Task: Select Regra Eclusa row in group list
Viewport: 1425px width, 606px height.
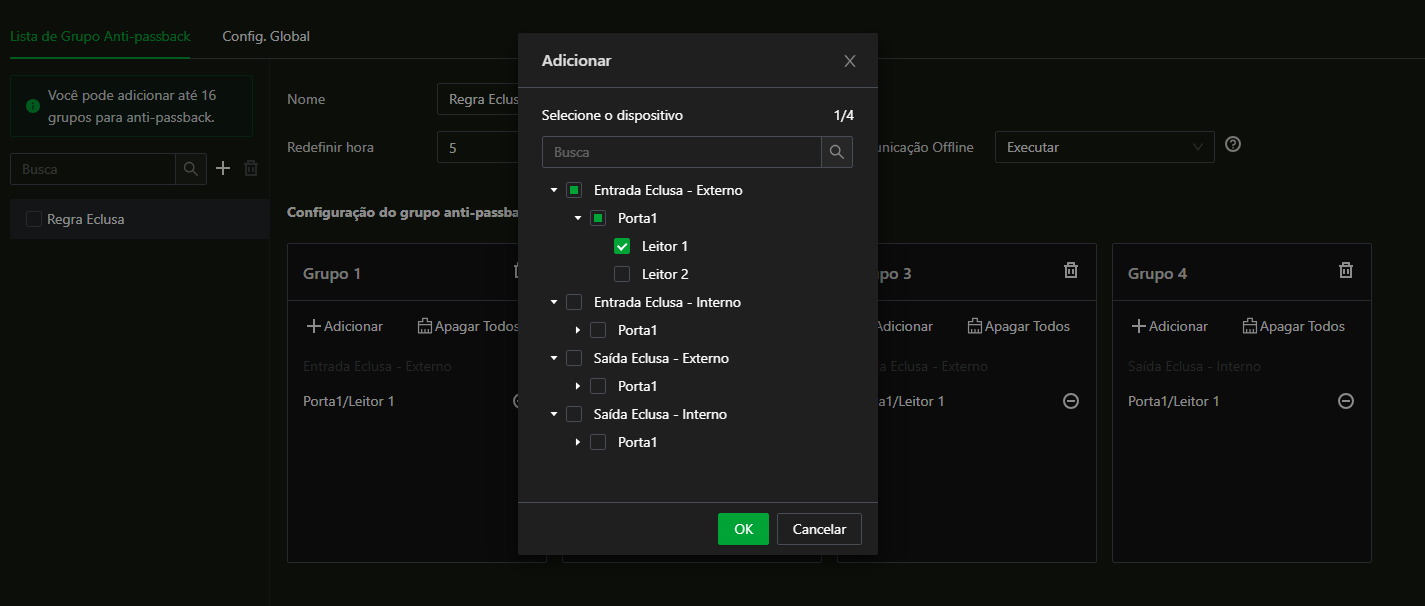Action: pyautogui.click(x=139, y=219)
